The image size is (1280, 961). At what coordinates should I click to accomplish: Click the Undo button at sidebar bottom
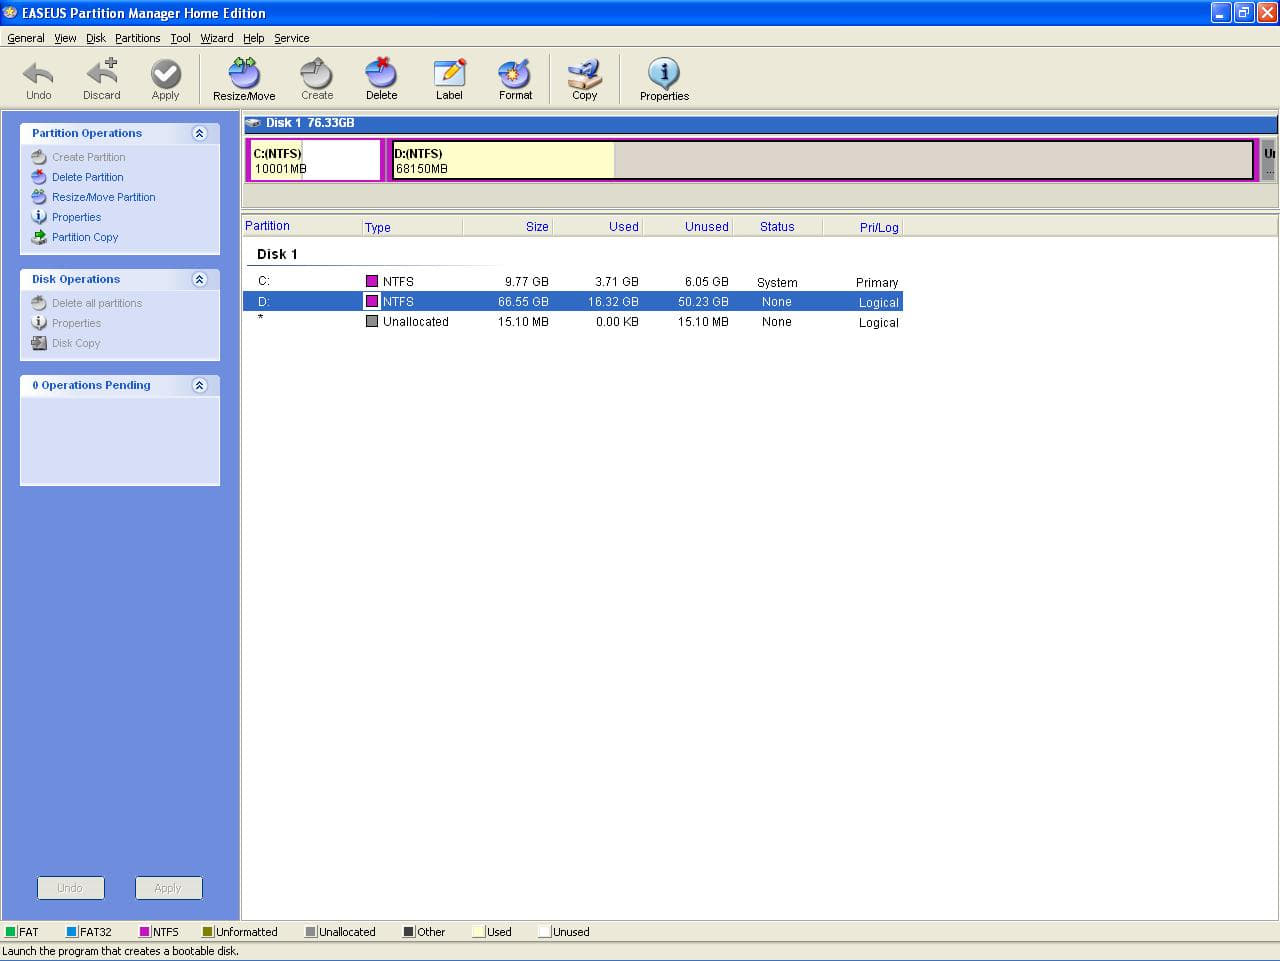70,888
